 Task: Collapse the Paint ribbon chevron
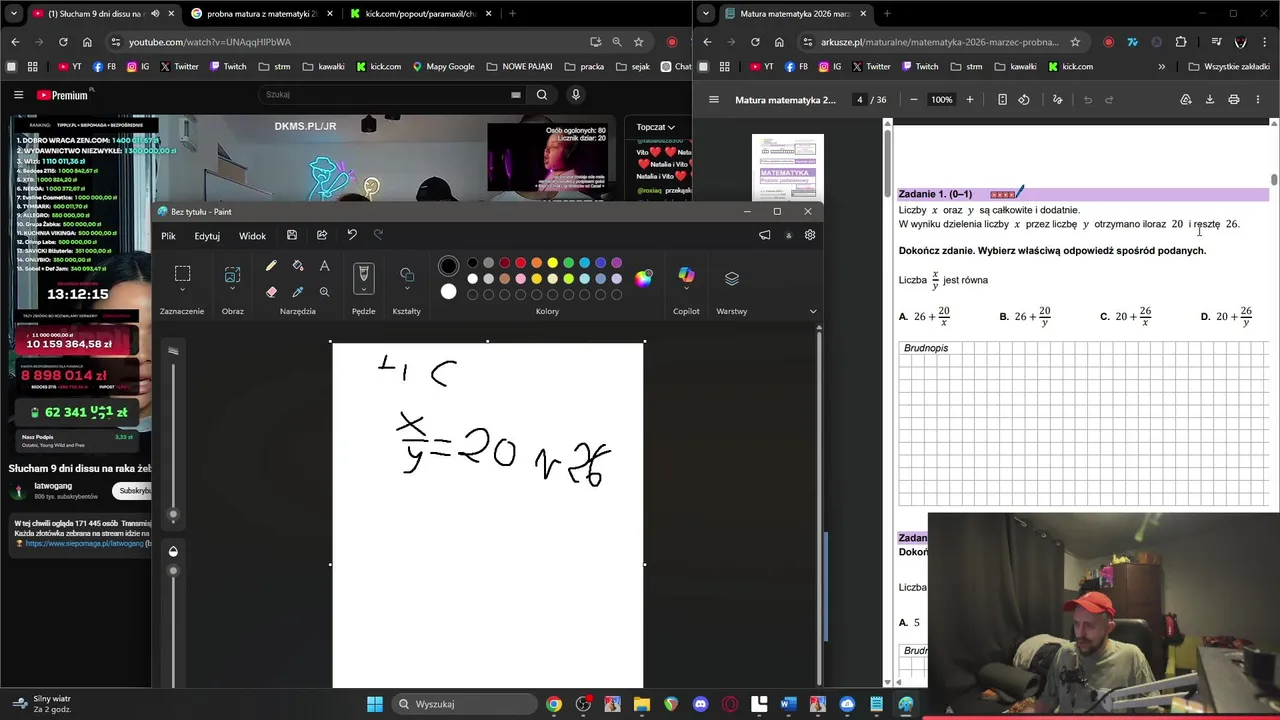pyautogui.click(x=813, y=311)
